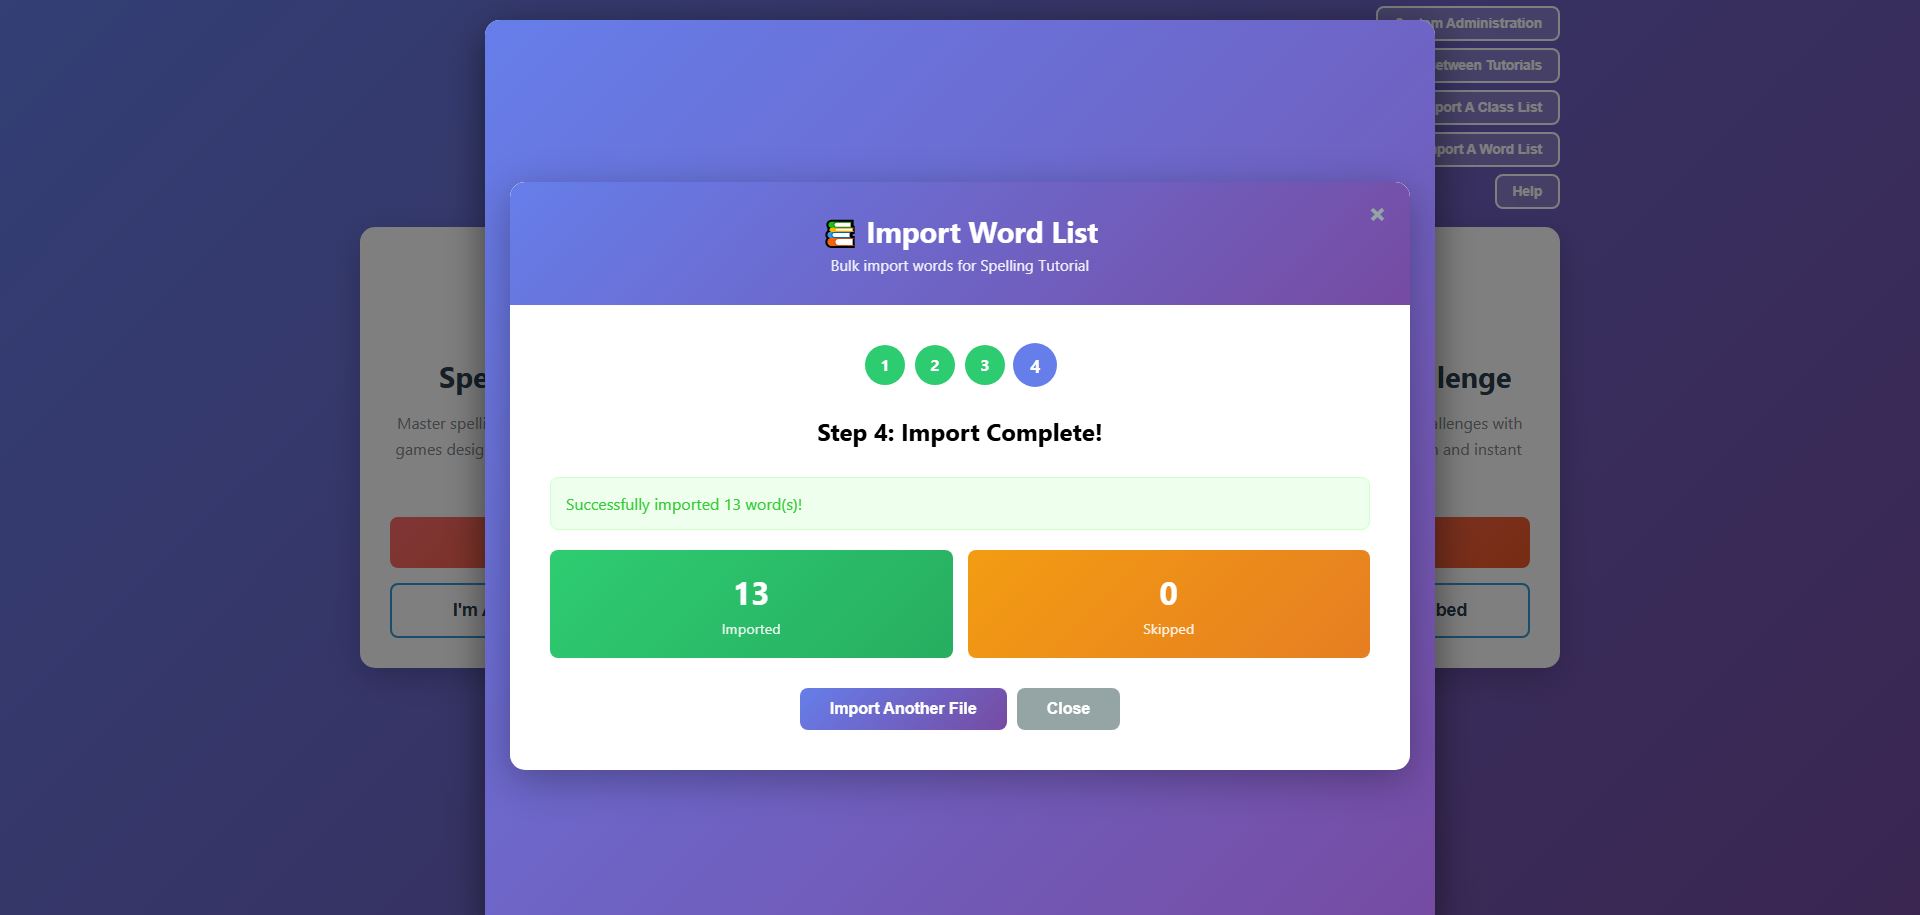Click the green Imported count card
This screenshot has height=915, width=1920.
pos(751,604)
